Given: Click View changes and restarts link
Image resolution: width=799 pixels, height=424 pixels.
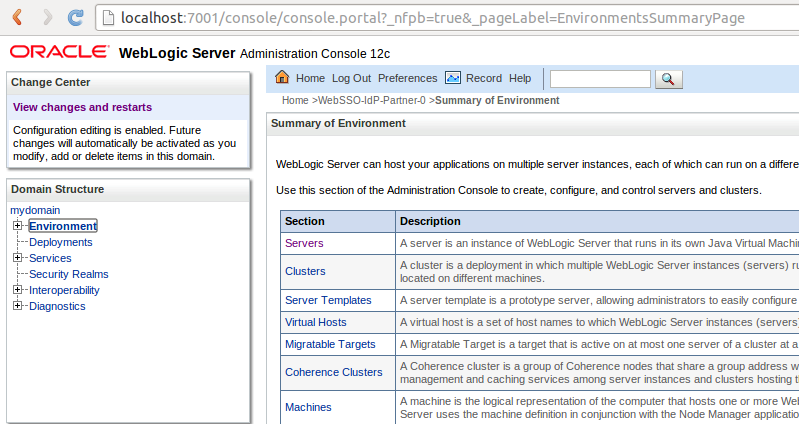Looking at the screenshot, I should coord(83,107).
